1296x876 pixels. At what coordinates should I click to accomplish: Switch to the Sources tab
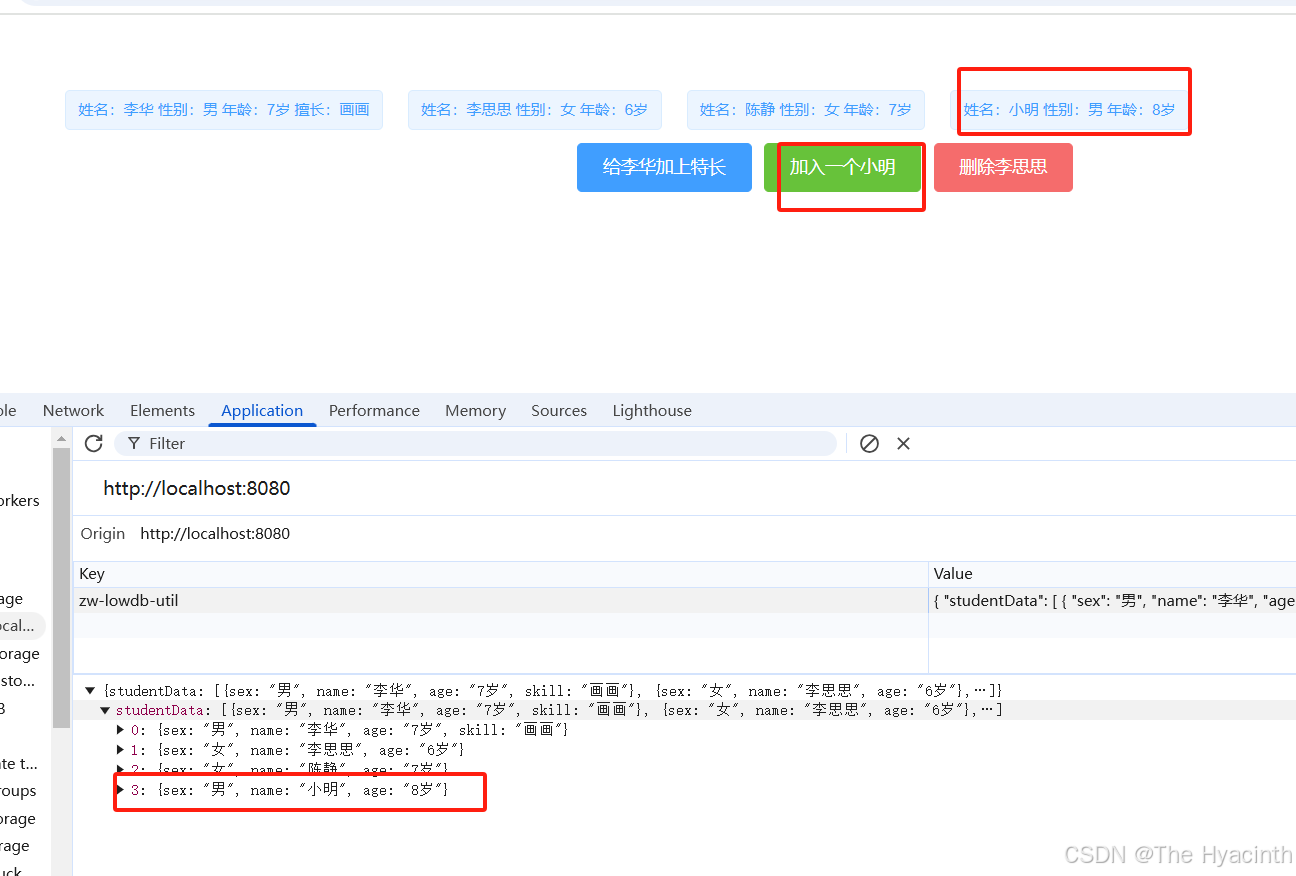point(558,410)
